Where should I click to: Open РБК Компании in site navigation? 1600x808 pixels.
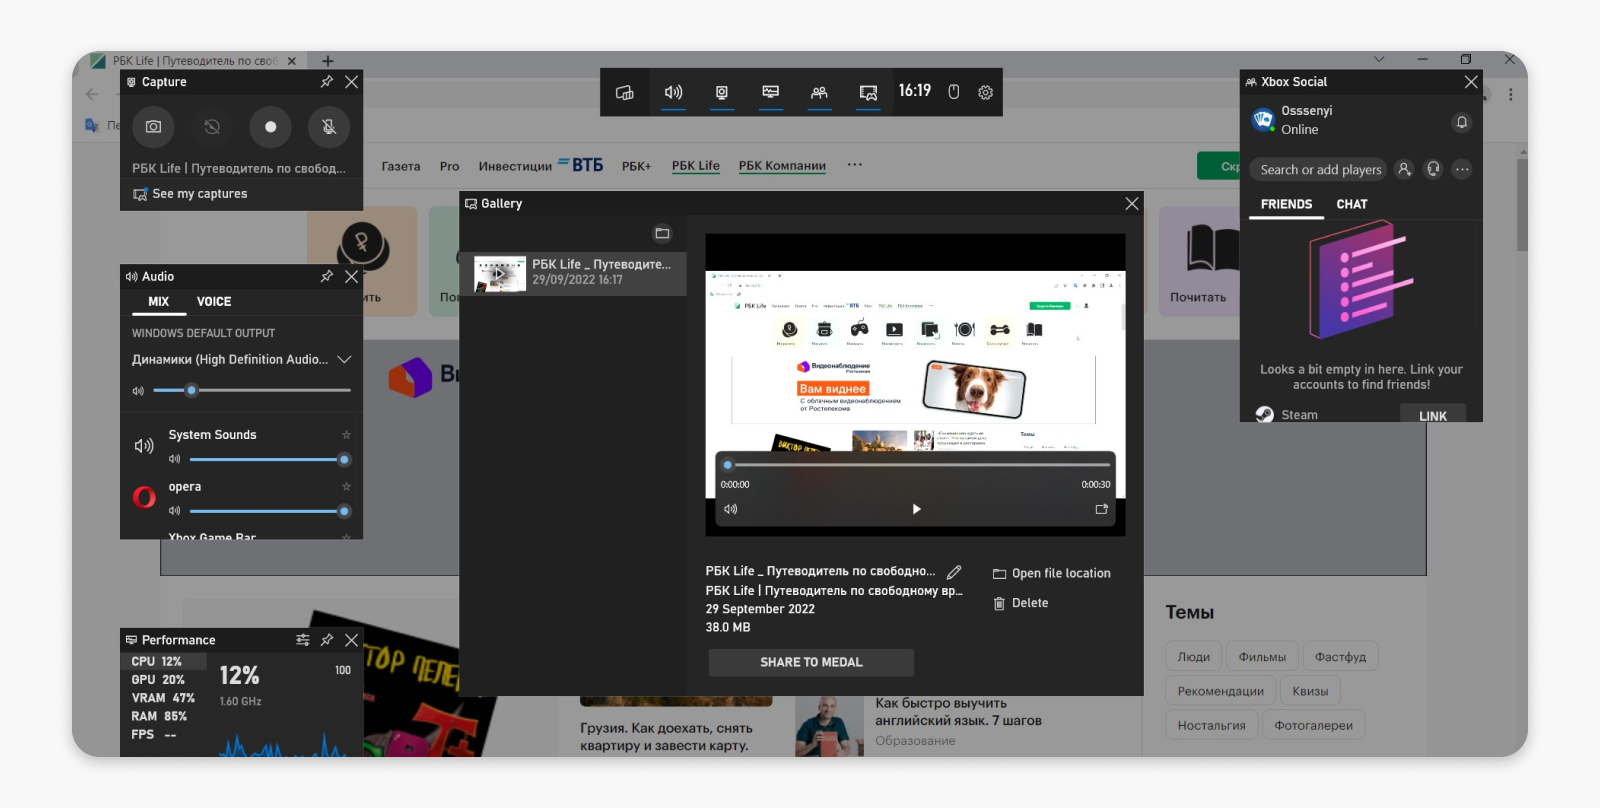[x=782, y=166]
